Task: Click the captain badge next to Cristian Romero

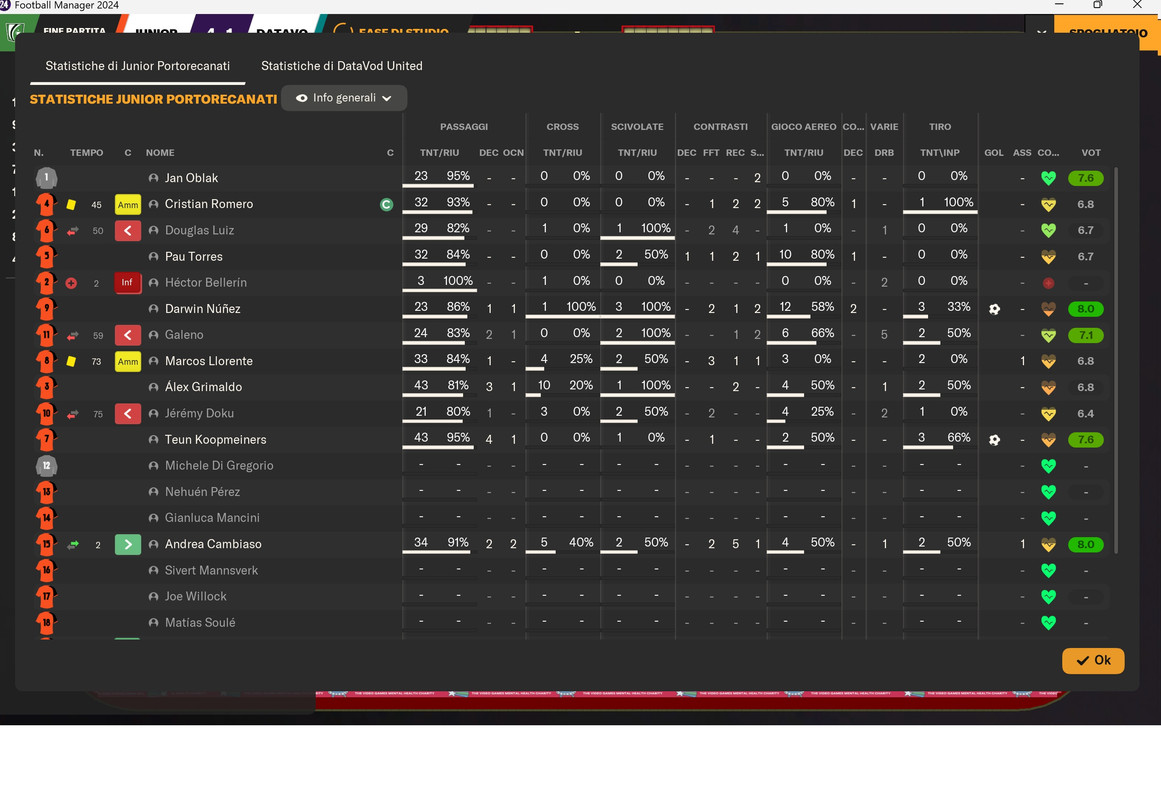Action: (387, 204)
